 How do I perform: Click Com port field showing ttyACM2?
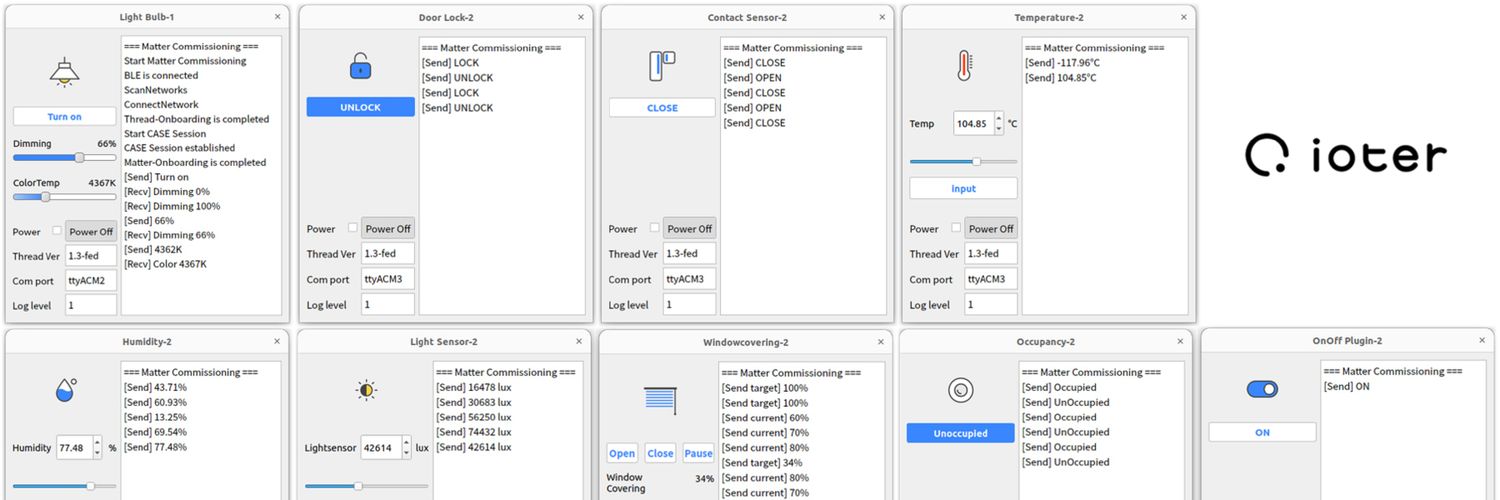tap(91, 281)
